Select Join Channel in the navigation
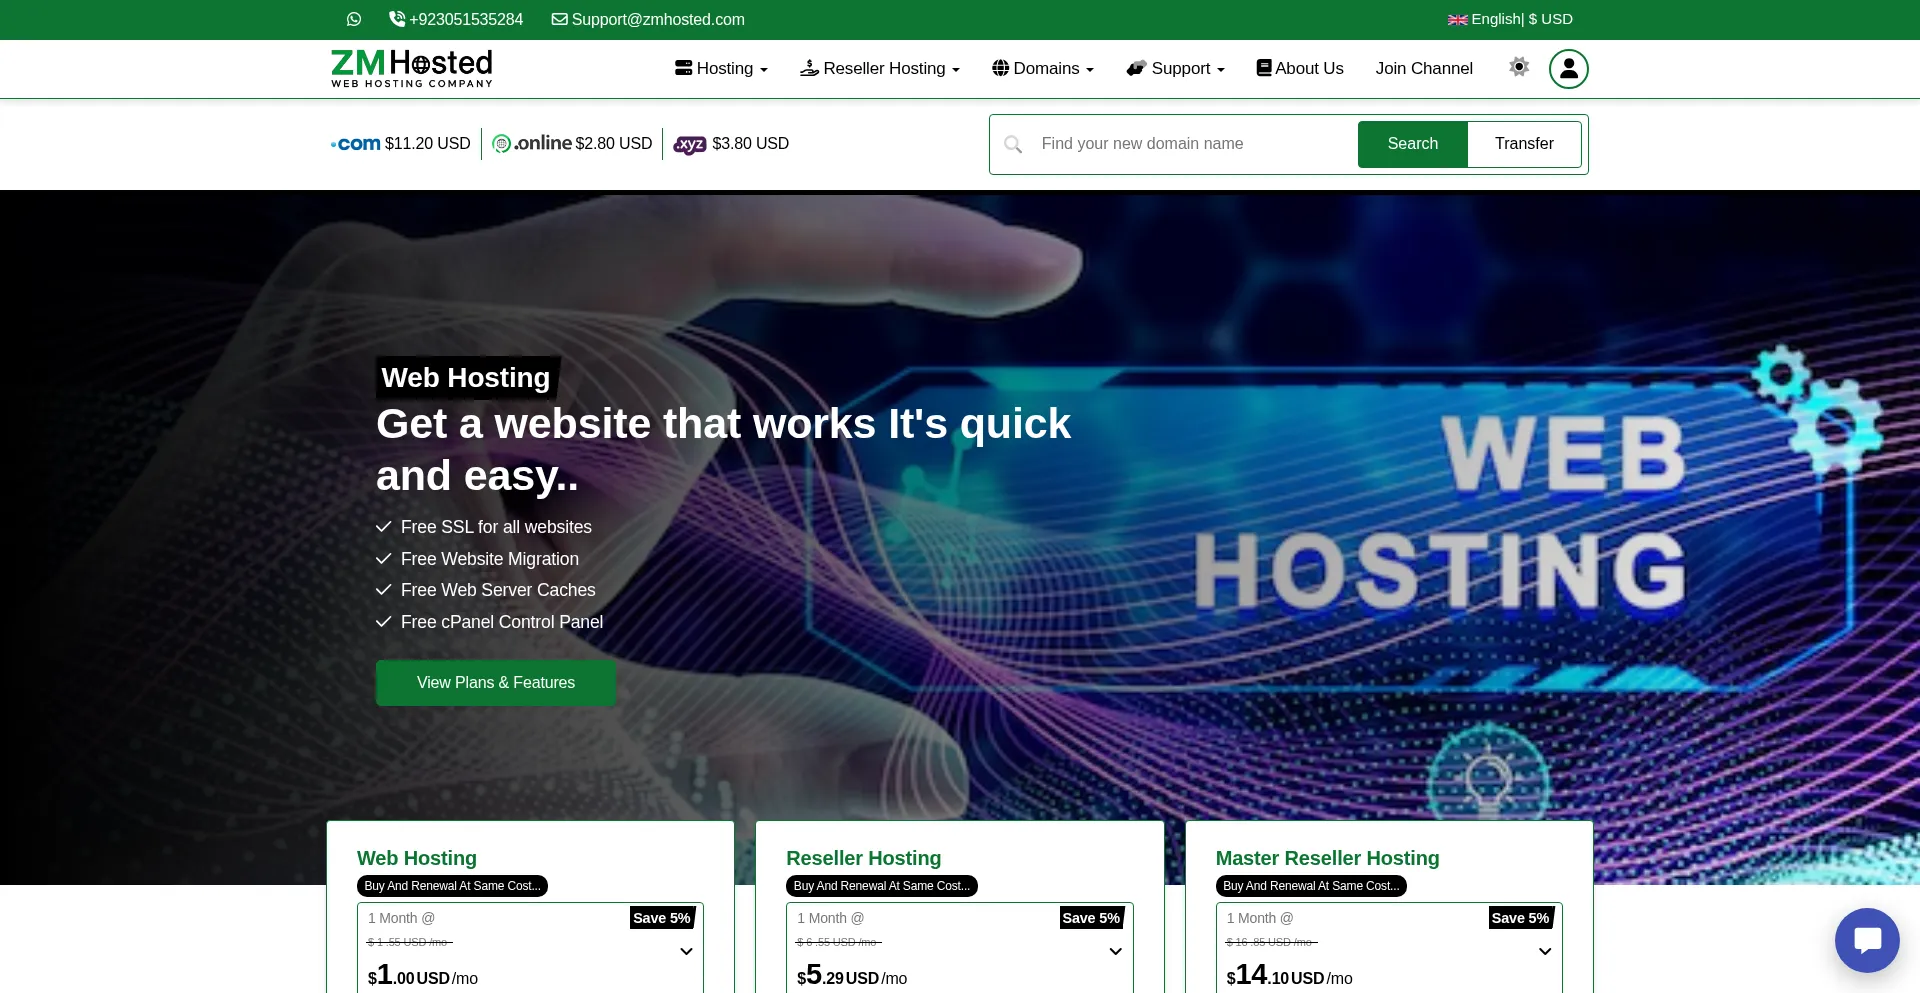The width and height of the screenshot is (1920, 993). [x=1423, y=68]
